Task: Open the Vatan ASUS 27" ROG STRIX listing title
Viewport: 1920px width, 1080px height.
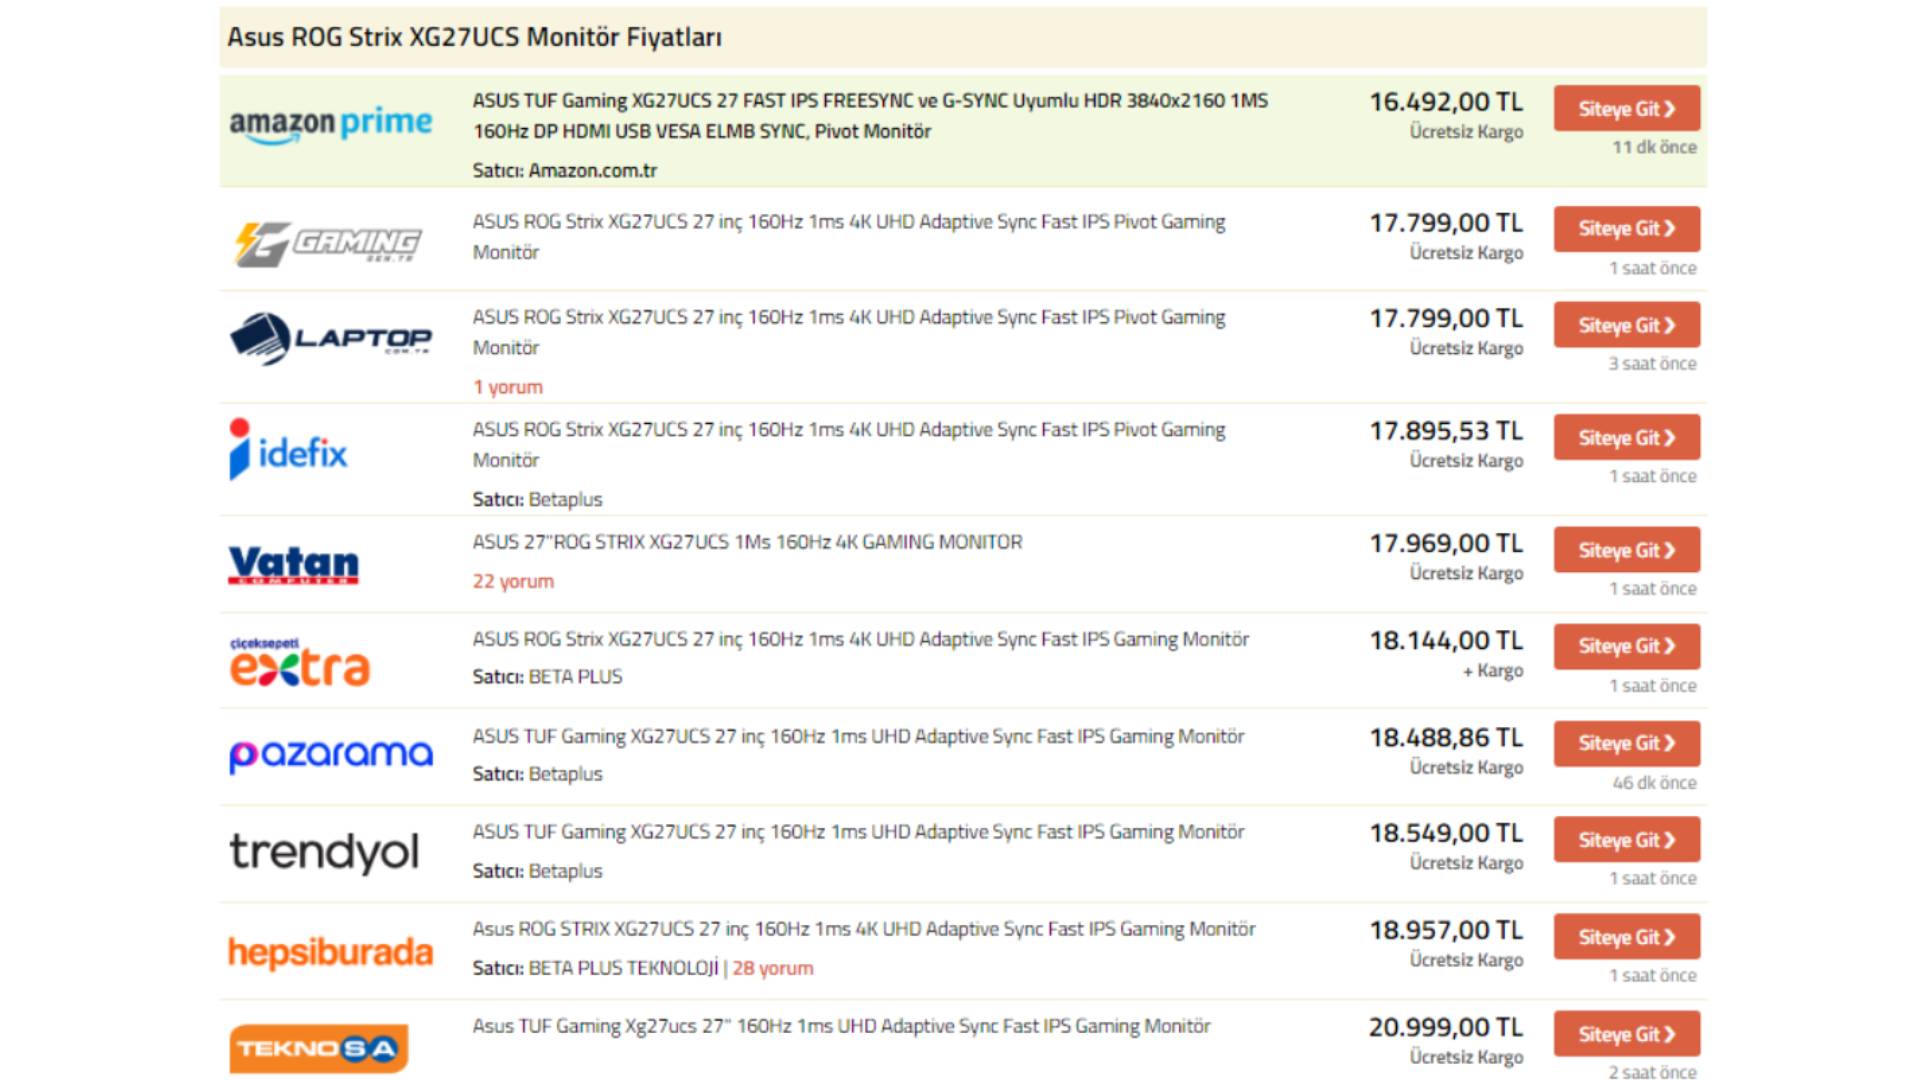Action: click(747, 542)
